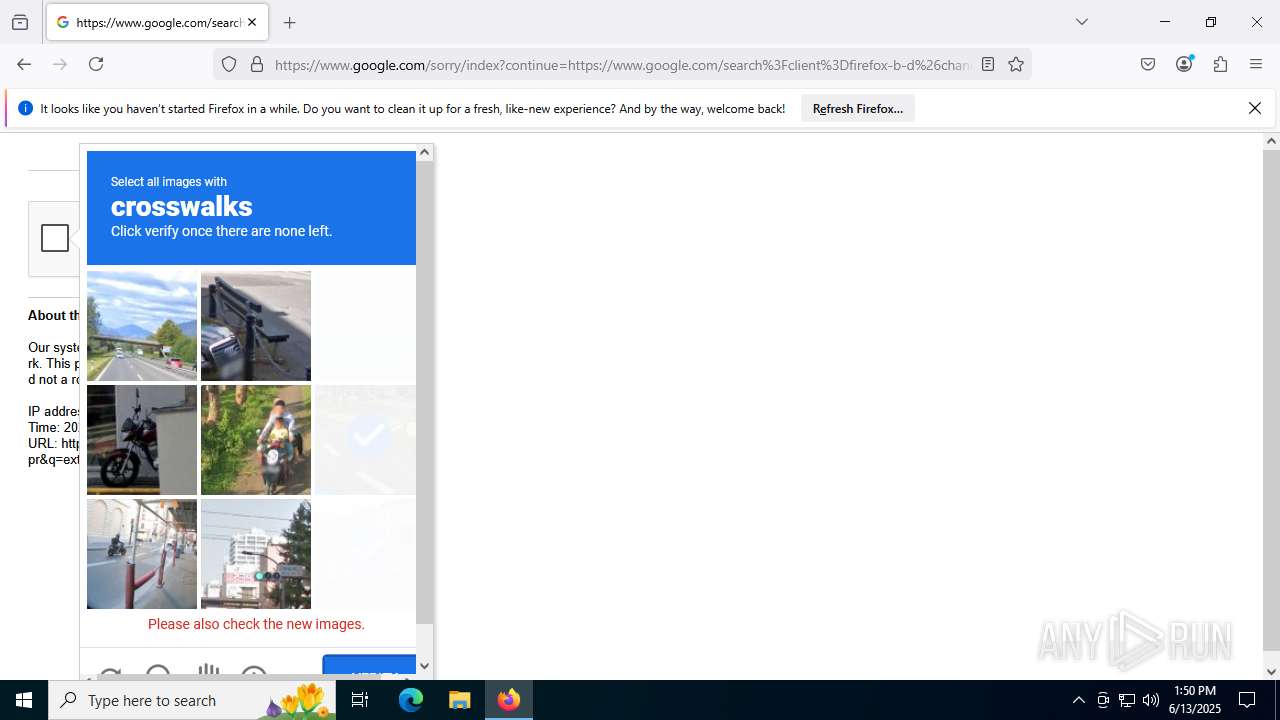Click the 'Please also check the new images.' text
This screenshot has height=720, width=1280.
point(256,624)
